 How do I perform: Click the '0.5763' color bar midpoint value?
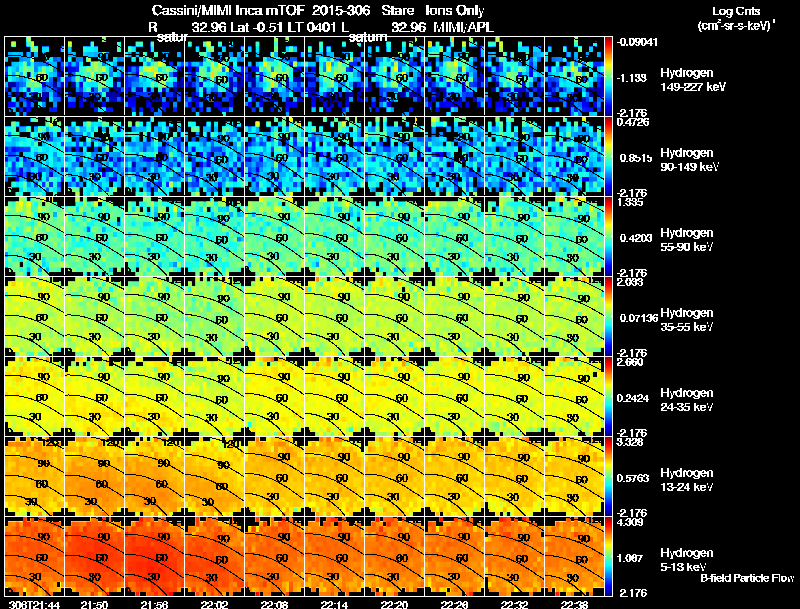pos(633,478)
